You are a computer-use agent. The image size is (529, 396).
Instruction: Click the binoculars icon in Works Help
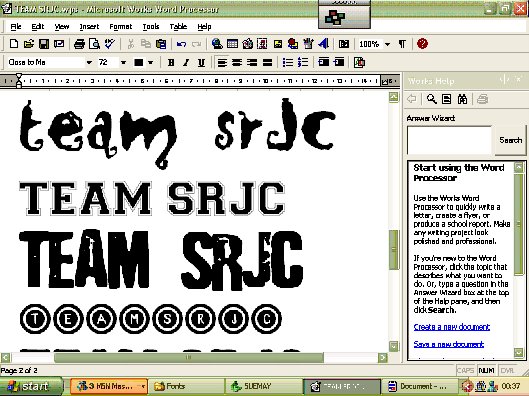click(x=462, y=99)
